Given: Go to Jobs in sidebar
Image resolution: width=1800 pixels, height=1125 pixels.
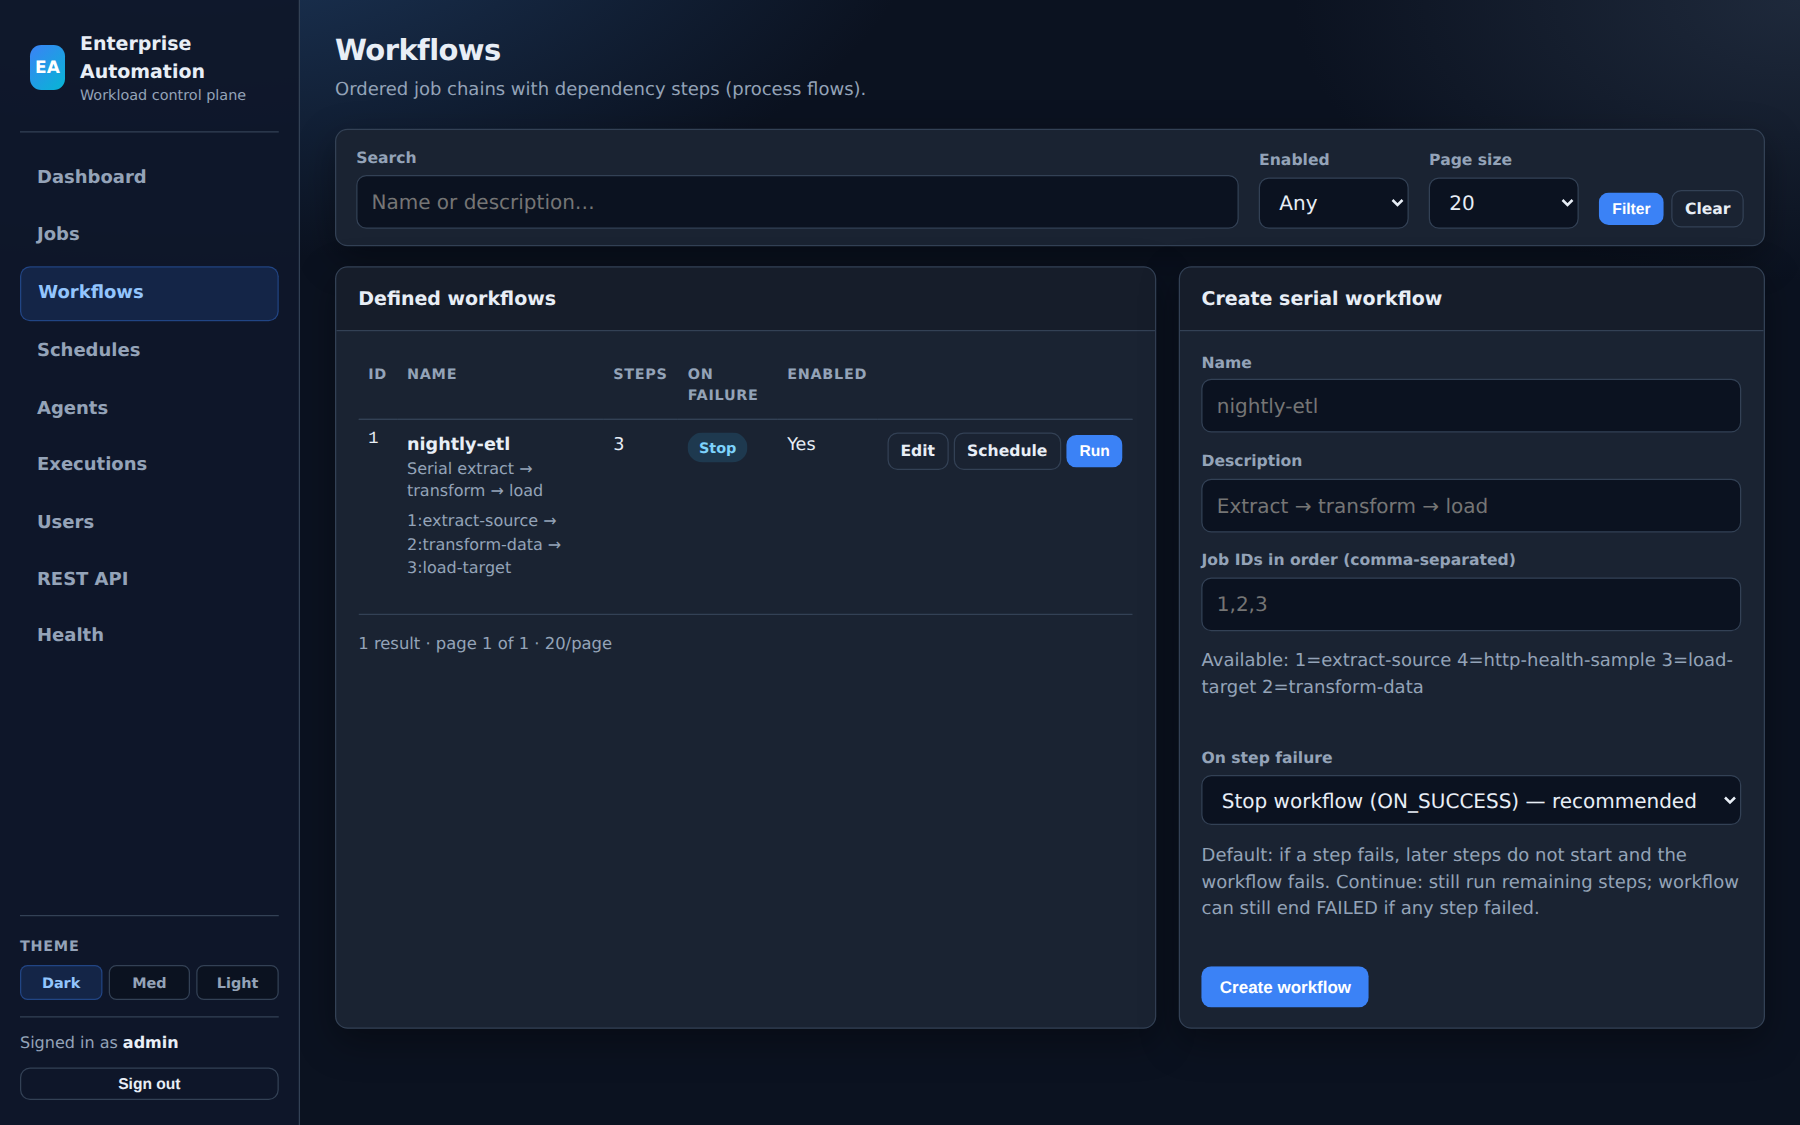Looking at the screenshot, I should pos(149,234).
